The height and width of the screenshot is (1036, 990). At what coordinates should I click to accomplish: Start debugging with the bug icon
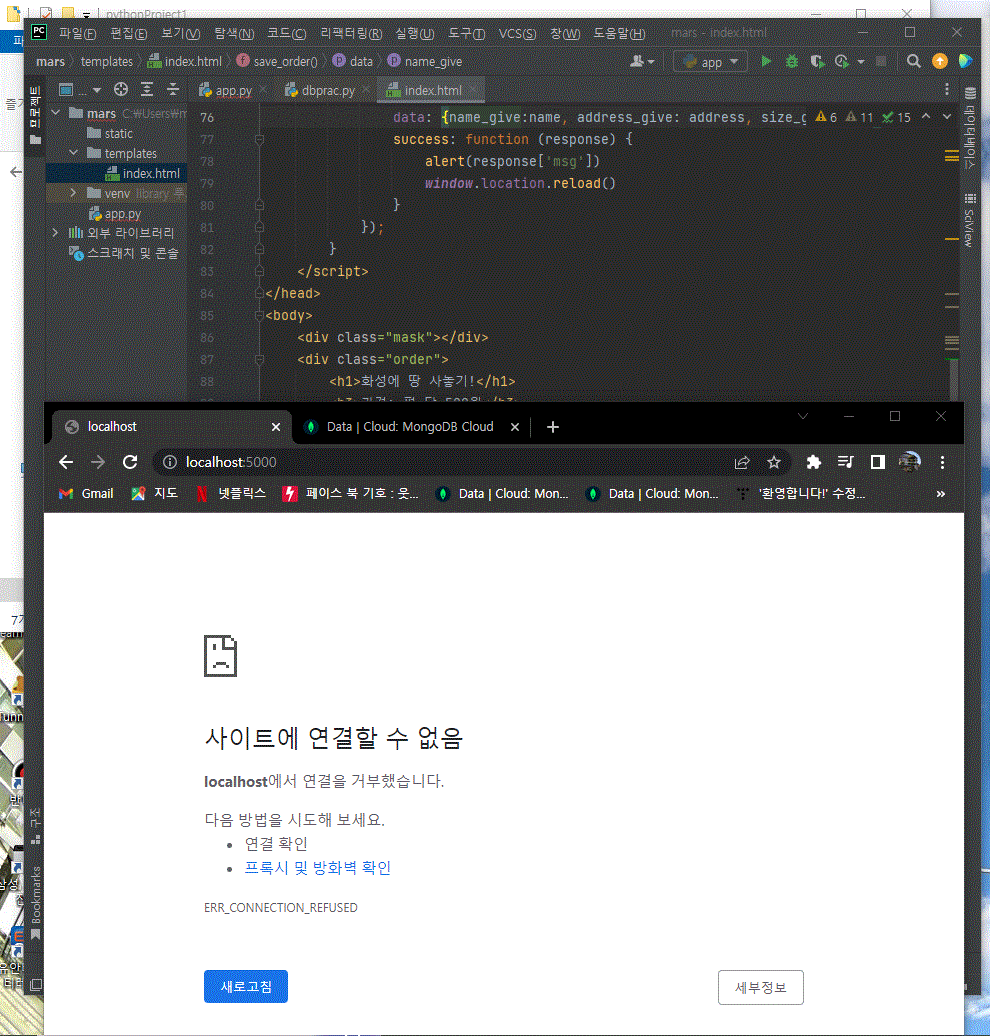pos(791,61)
